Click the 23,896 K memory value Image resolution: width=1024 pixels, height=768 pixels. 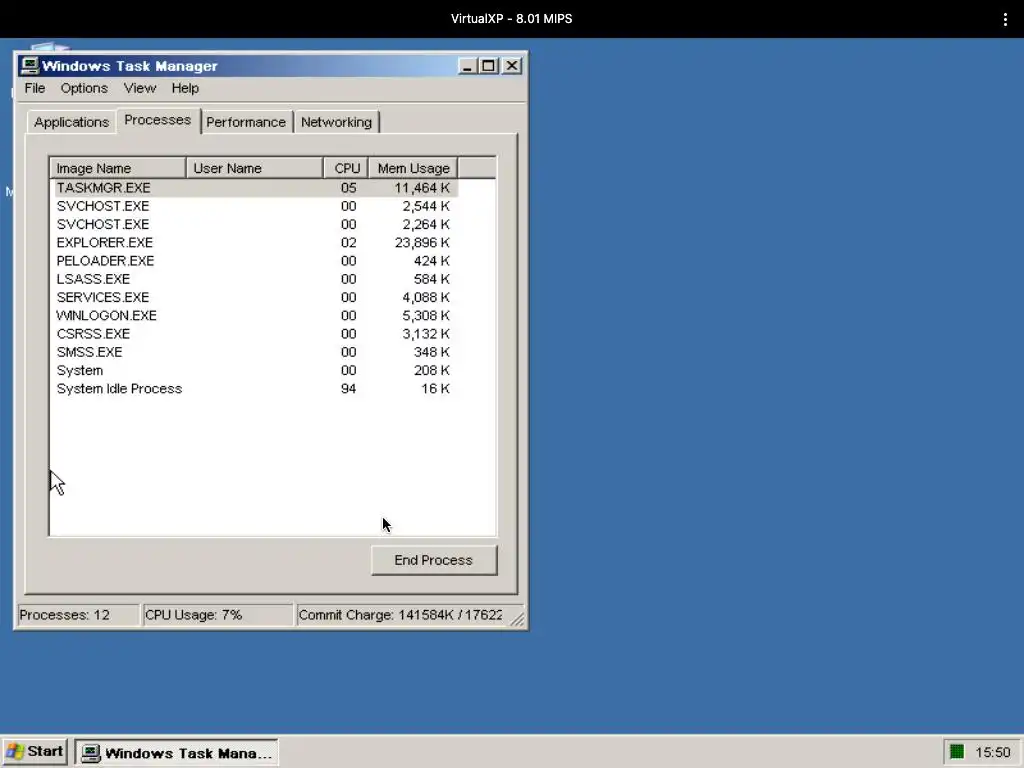[422, 243]
